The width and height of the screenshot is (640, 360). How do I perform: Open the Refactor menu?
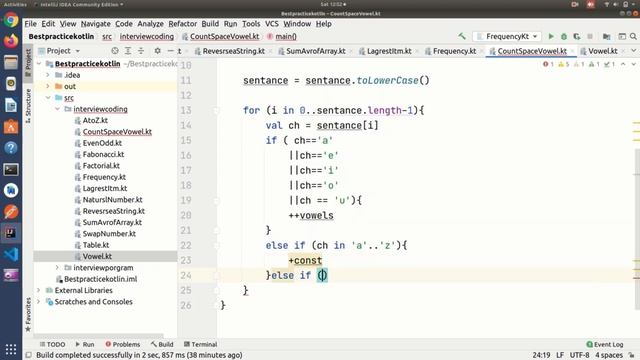click(x=182, y=24)
